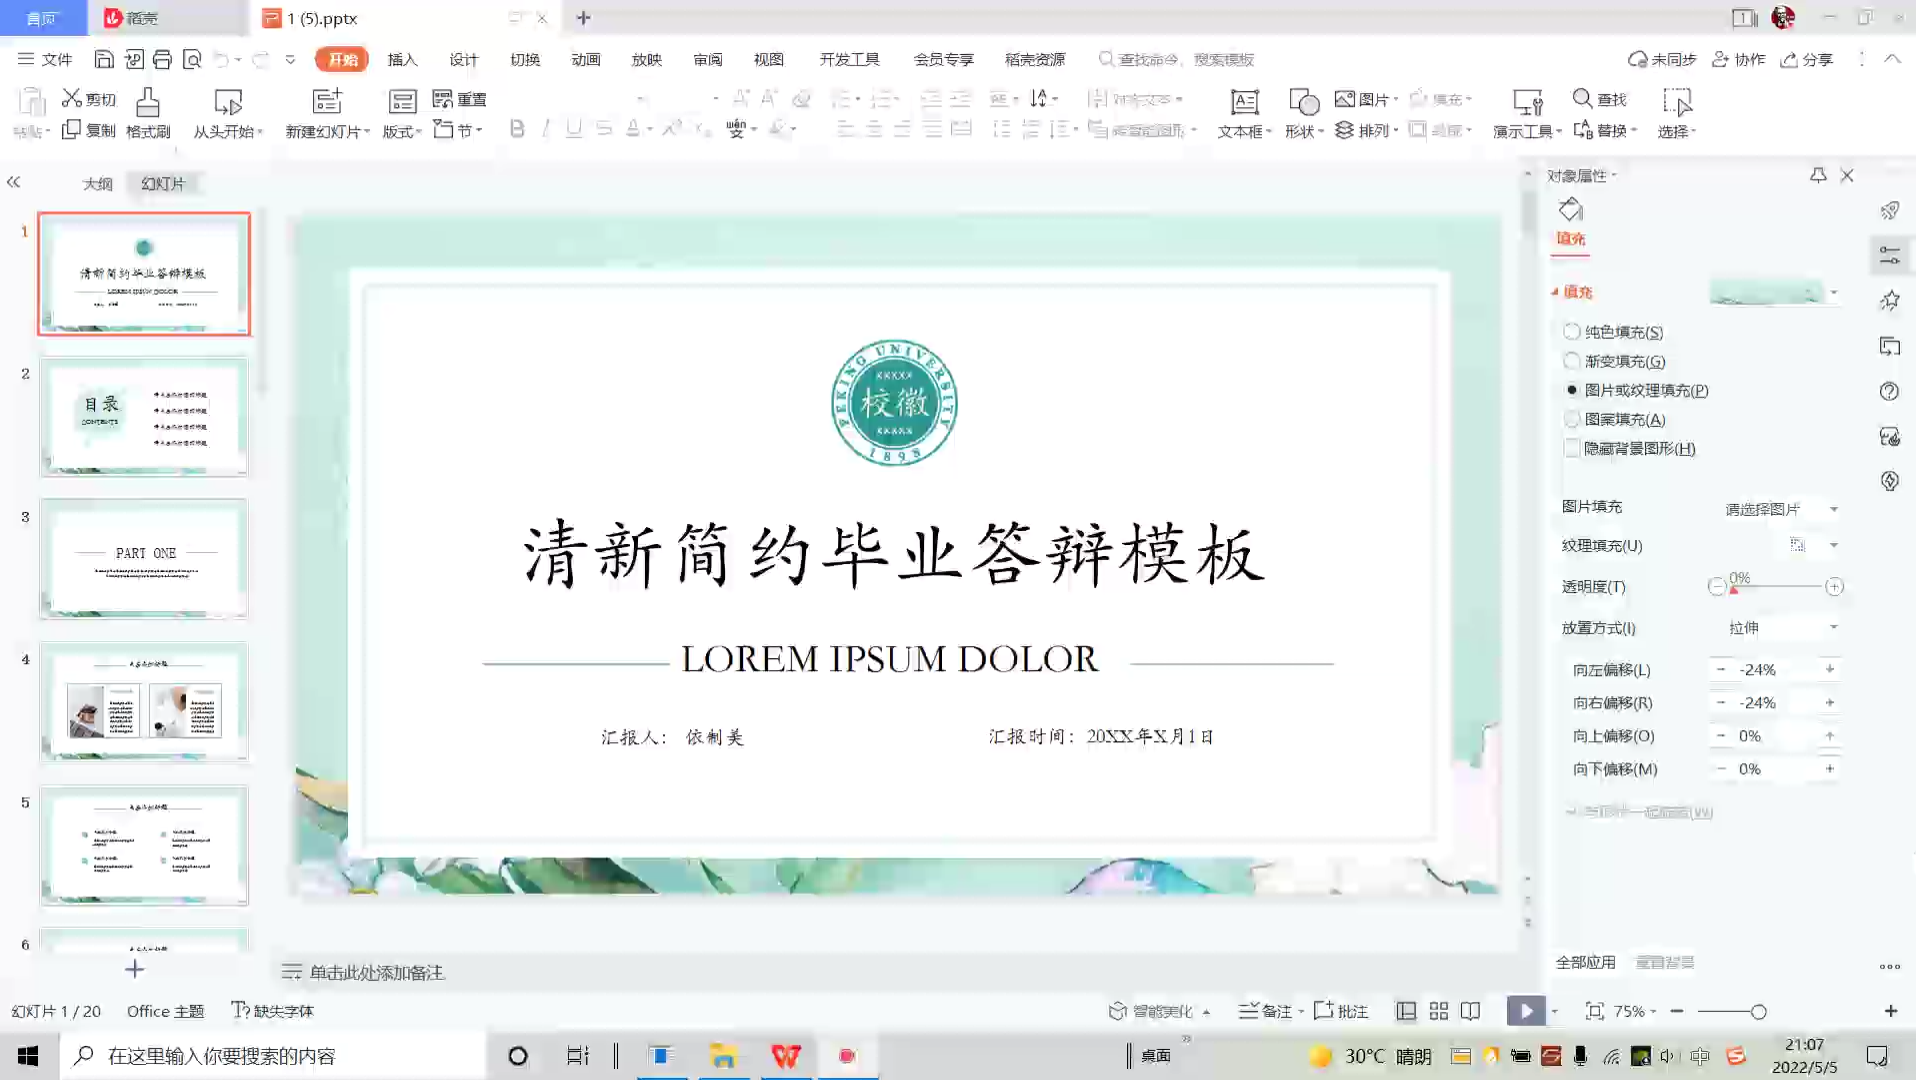Click 单击此处添加备注 to add notes

tap(377, 972)
